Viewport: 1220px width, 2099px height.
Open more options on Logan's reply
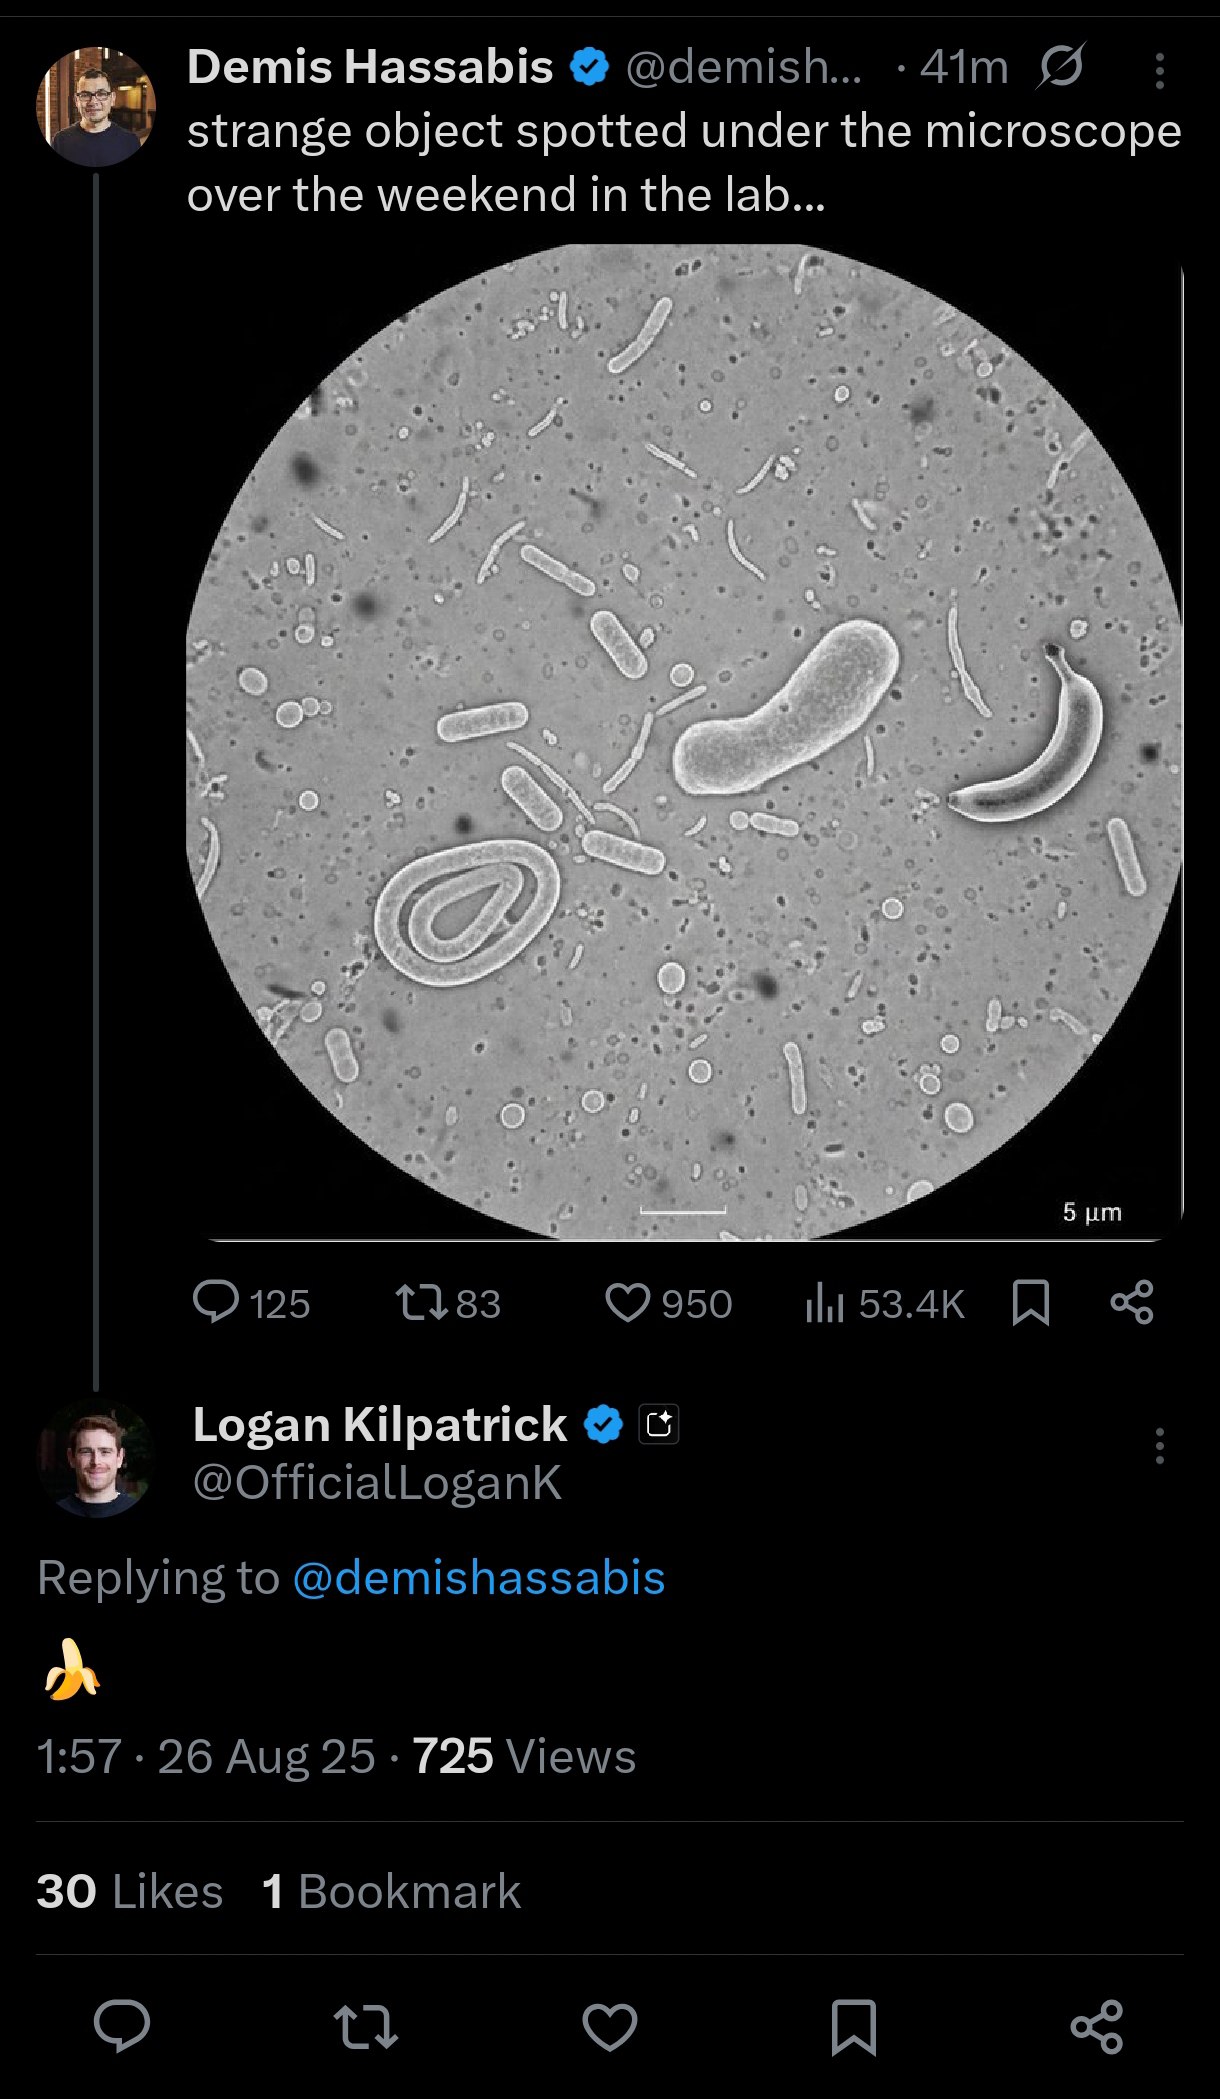tap(1159, 1446)
